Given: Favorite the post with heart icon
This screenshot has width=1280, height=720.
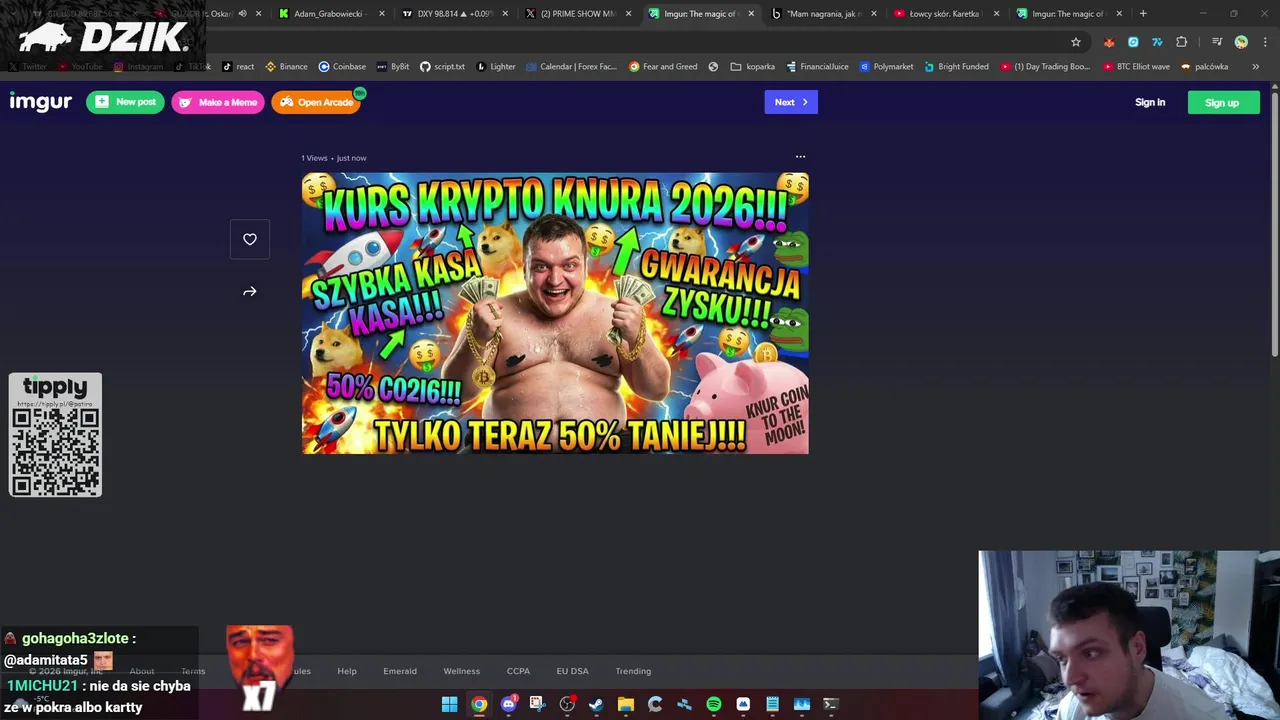Looking at the screenshot, I should [250, 239].
